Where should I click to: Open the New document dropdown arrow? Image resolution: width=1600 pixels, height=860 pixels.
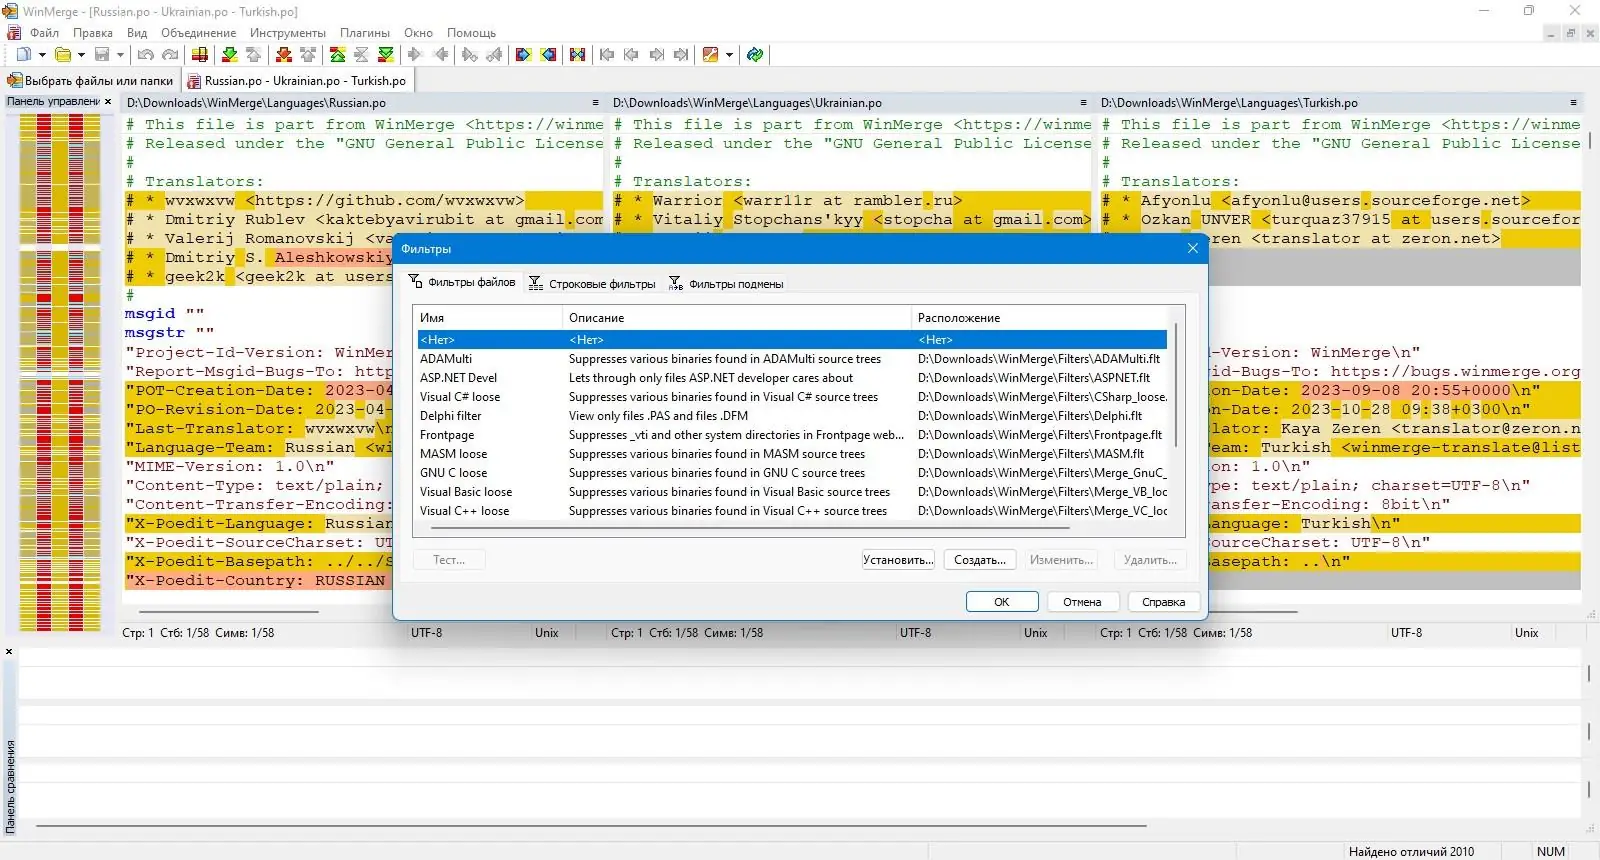(42, 55)
